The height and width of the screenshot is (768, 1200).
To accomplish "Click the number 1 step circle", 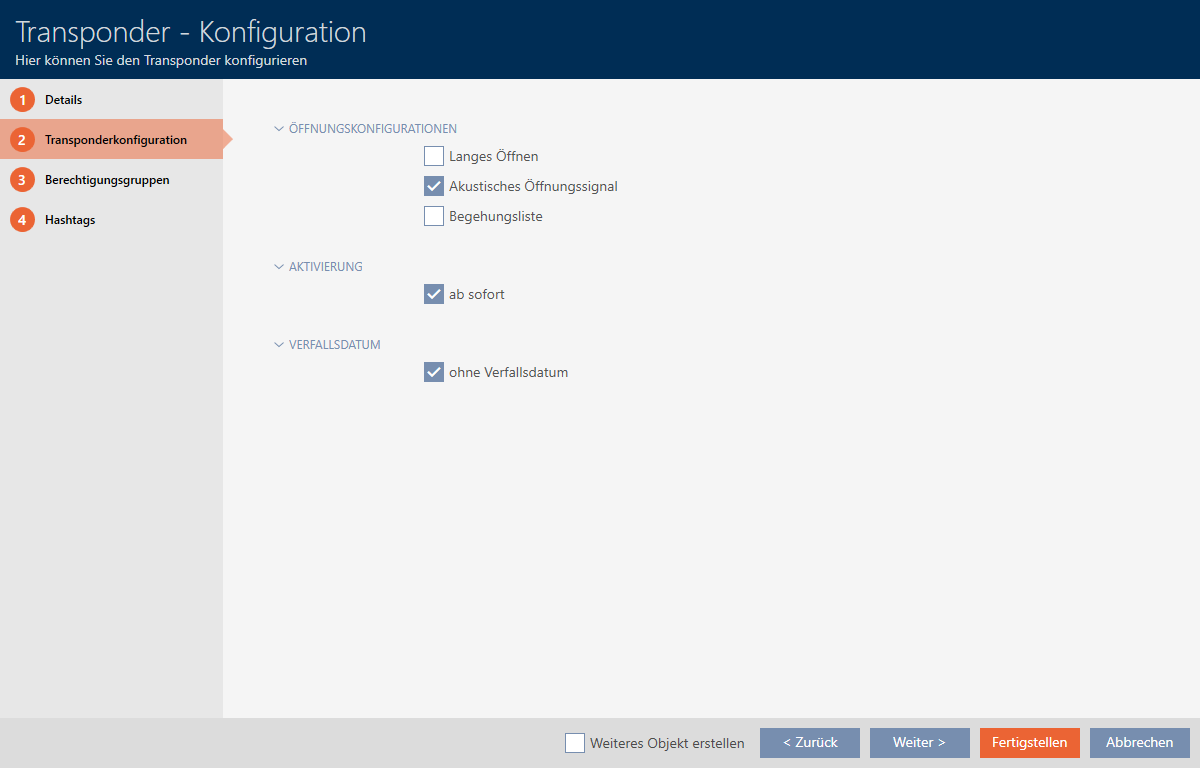I will coord(22,100).
